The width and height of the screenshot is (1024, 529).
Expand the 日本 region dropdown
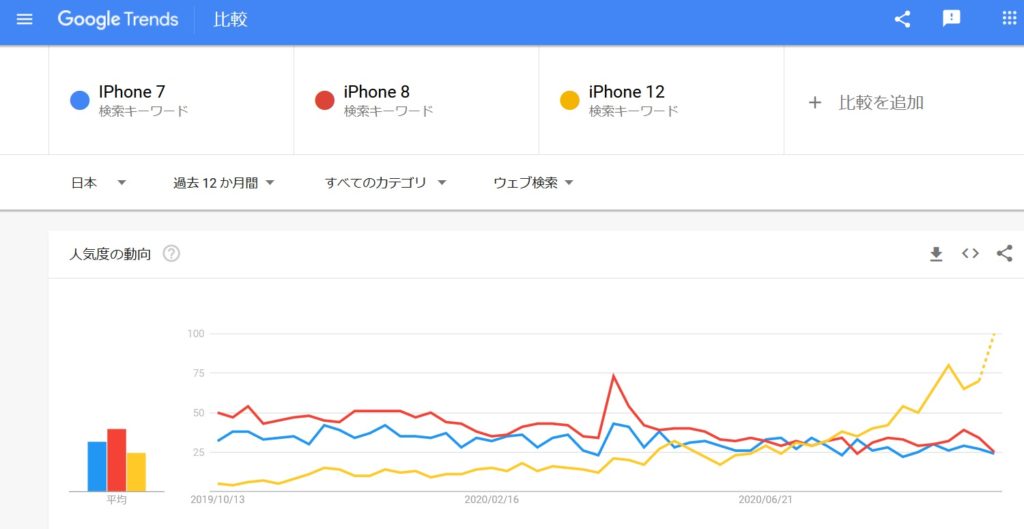coord(99,184)
